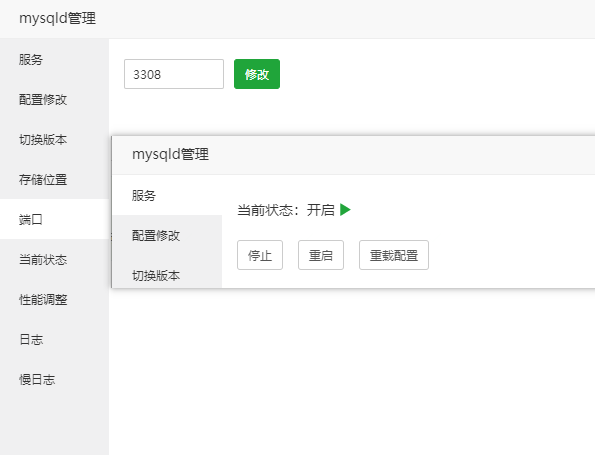
Task: Click the green 修改 button
Action: click(x=257, y=74)
